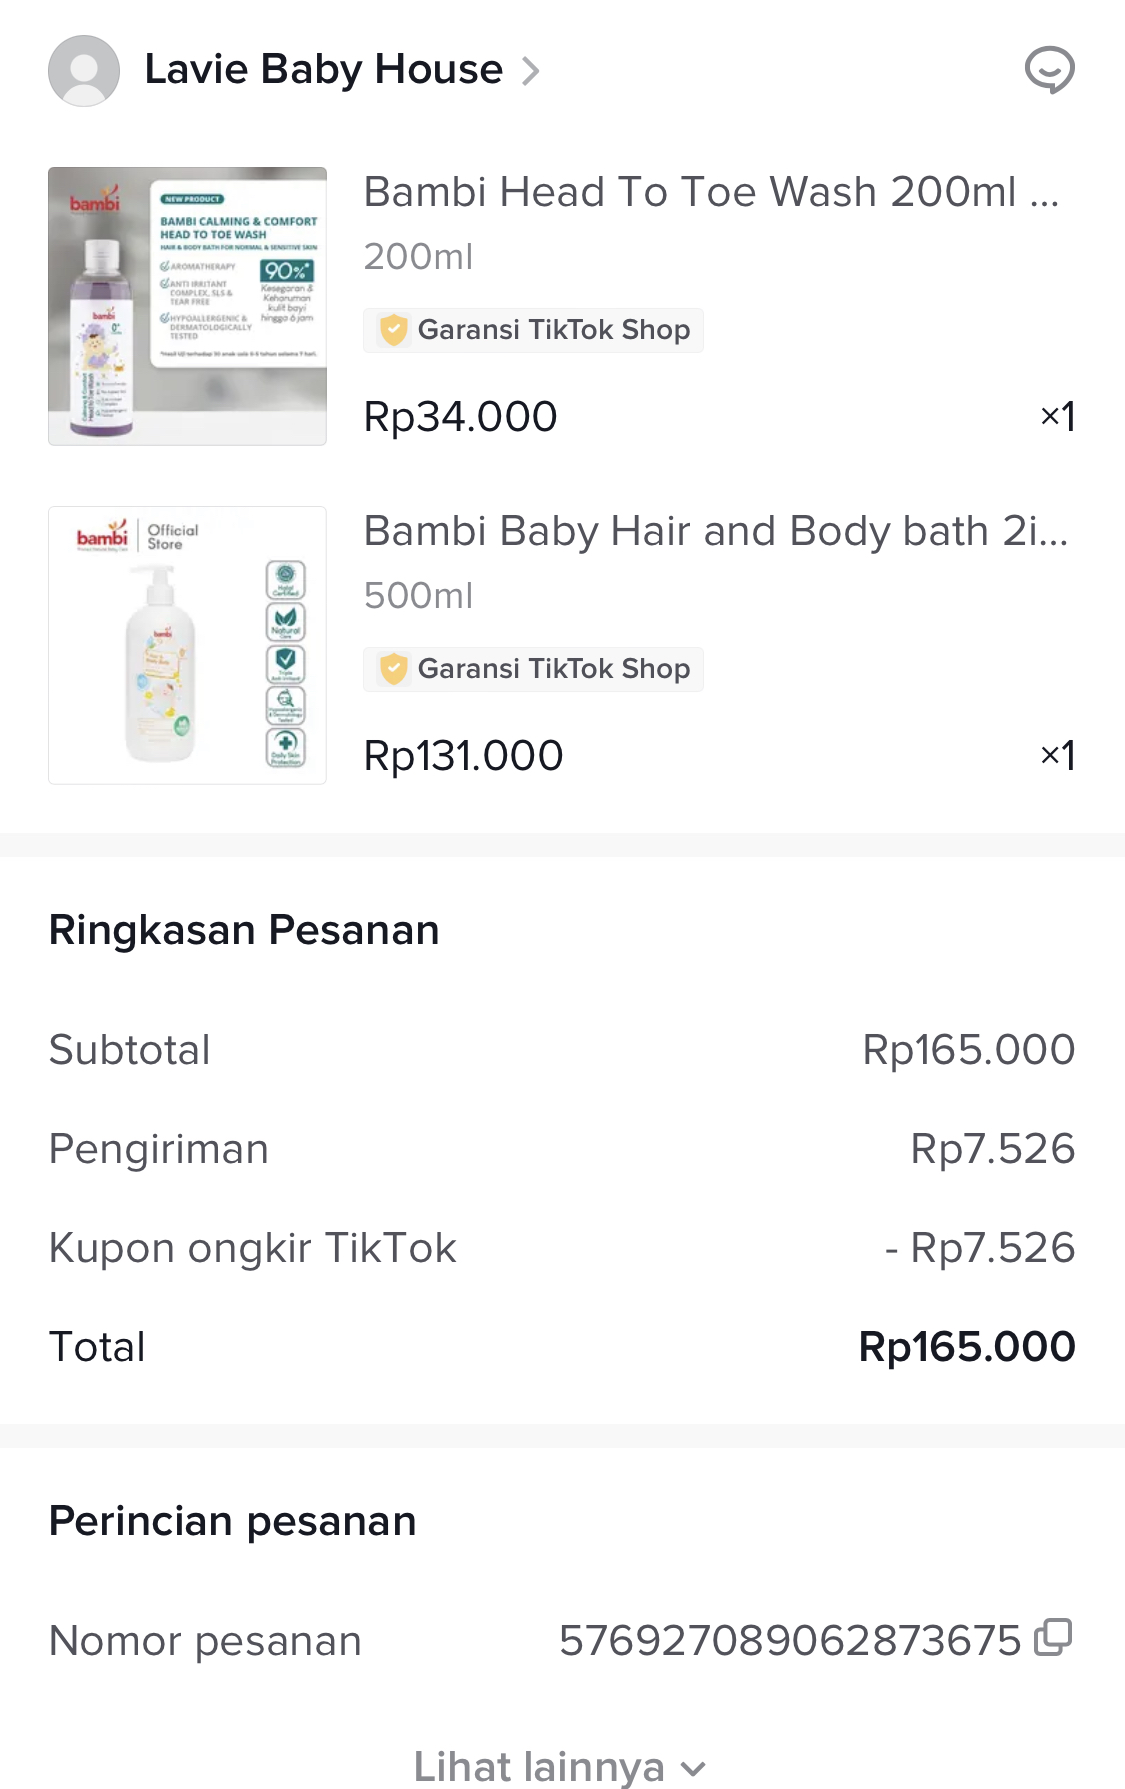This screenshot has width=1125, height=1789.
Task: Open chat with the seller icon
Action: (1049, 70)
